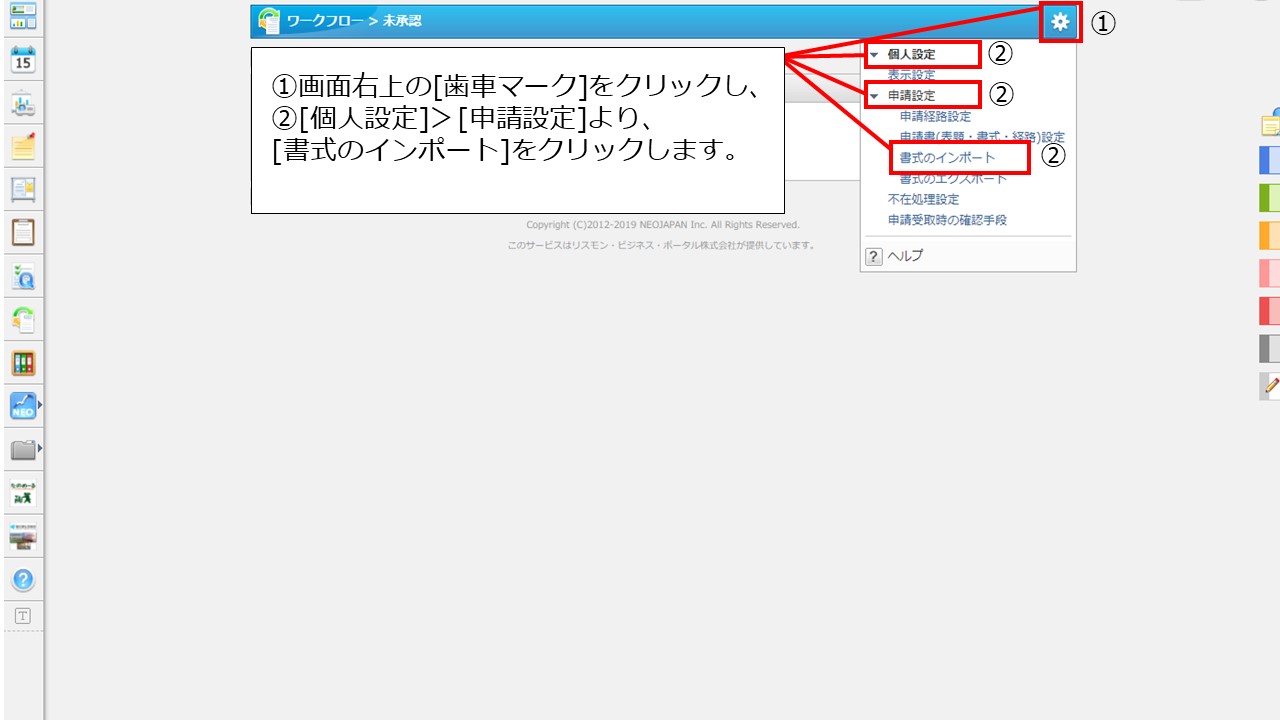The height and width of the screenshot is (720, 1280).
Task: Click the help question mark icon in menu
Action: (x=874, y=256)
